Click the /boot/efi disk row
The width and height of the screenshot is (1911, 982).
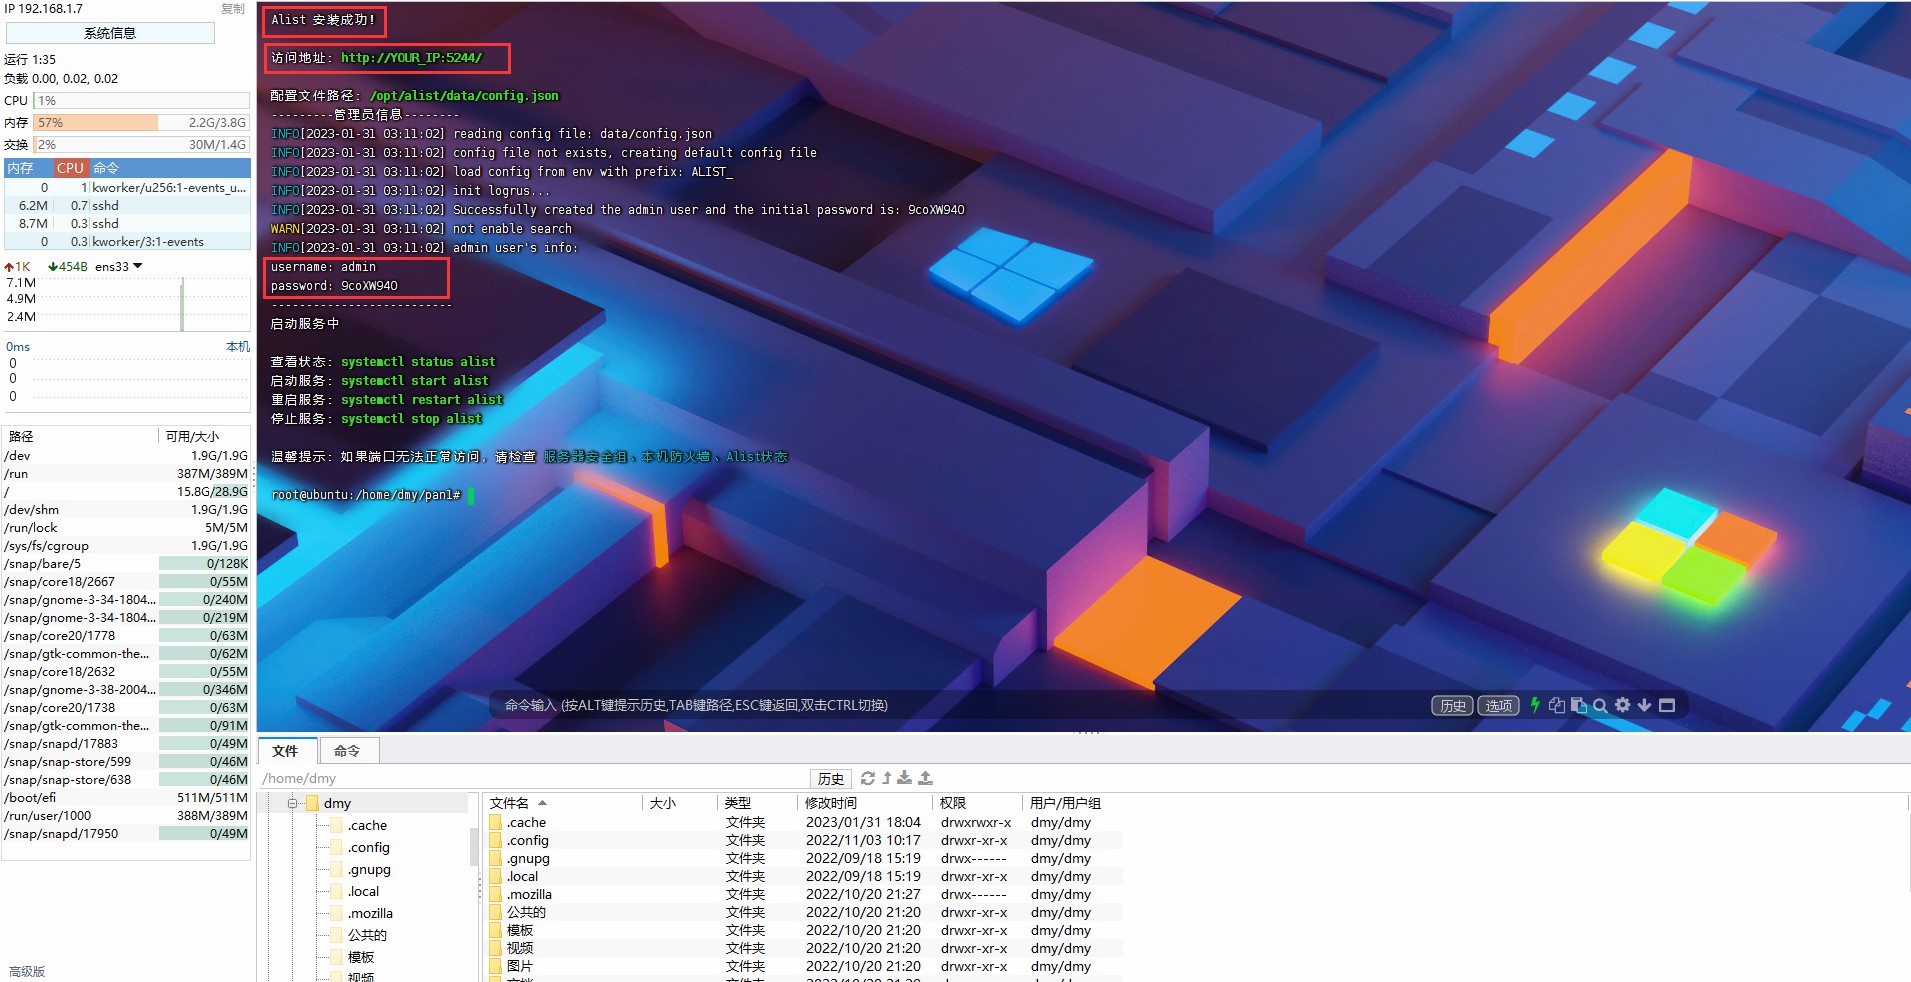[x=126, y=797]
